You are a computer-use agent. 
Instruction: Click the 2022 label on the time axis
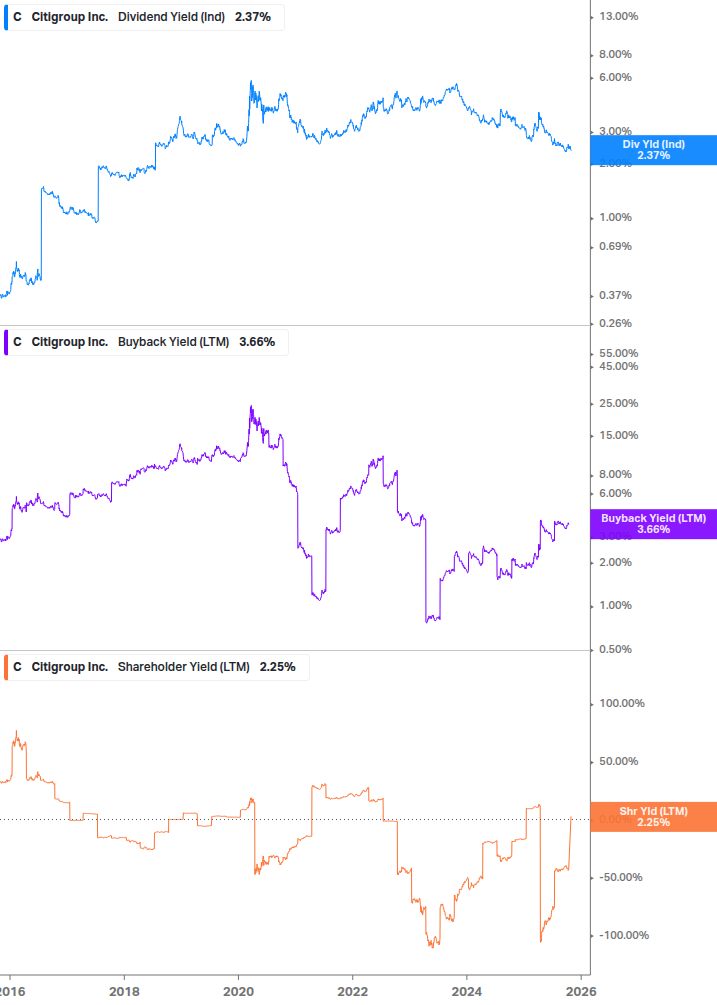(x=352, y=992)
